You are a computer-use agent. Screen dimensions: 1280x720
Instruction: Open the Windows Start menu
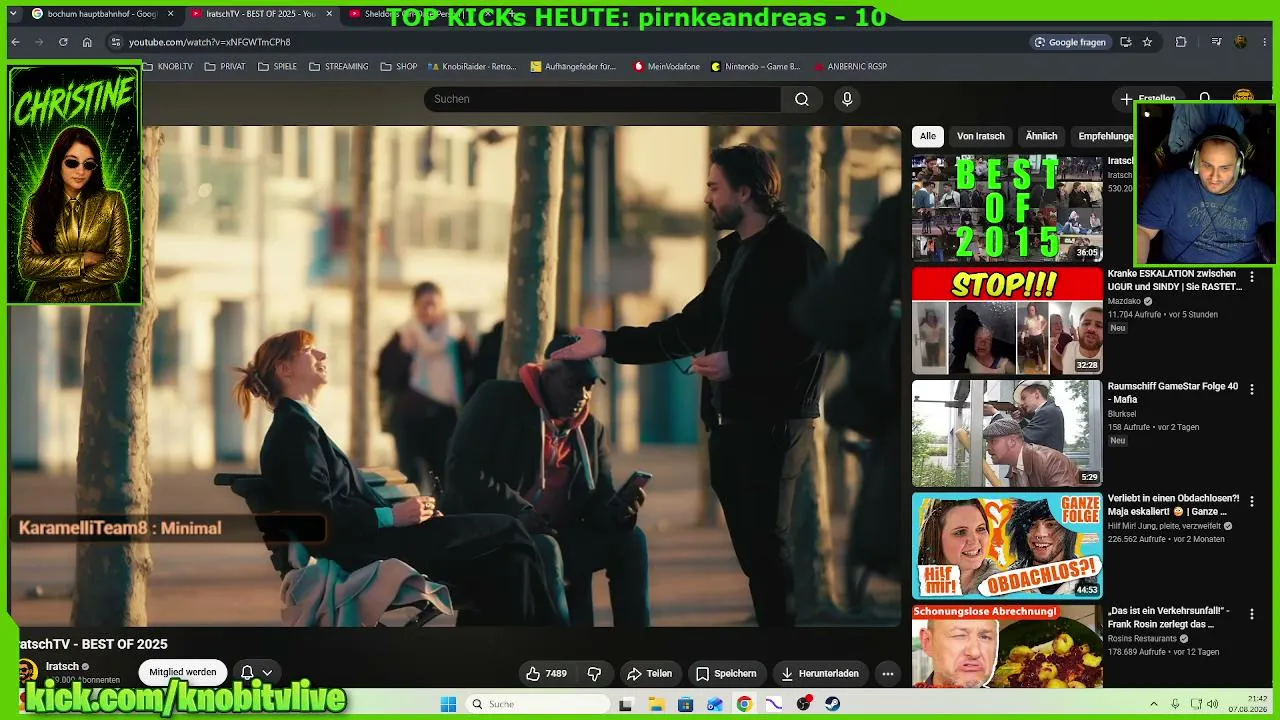[448, 704]
